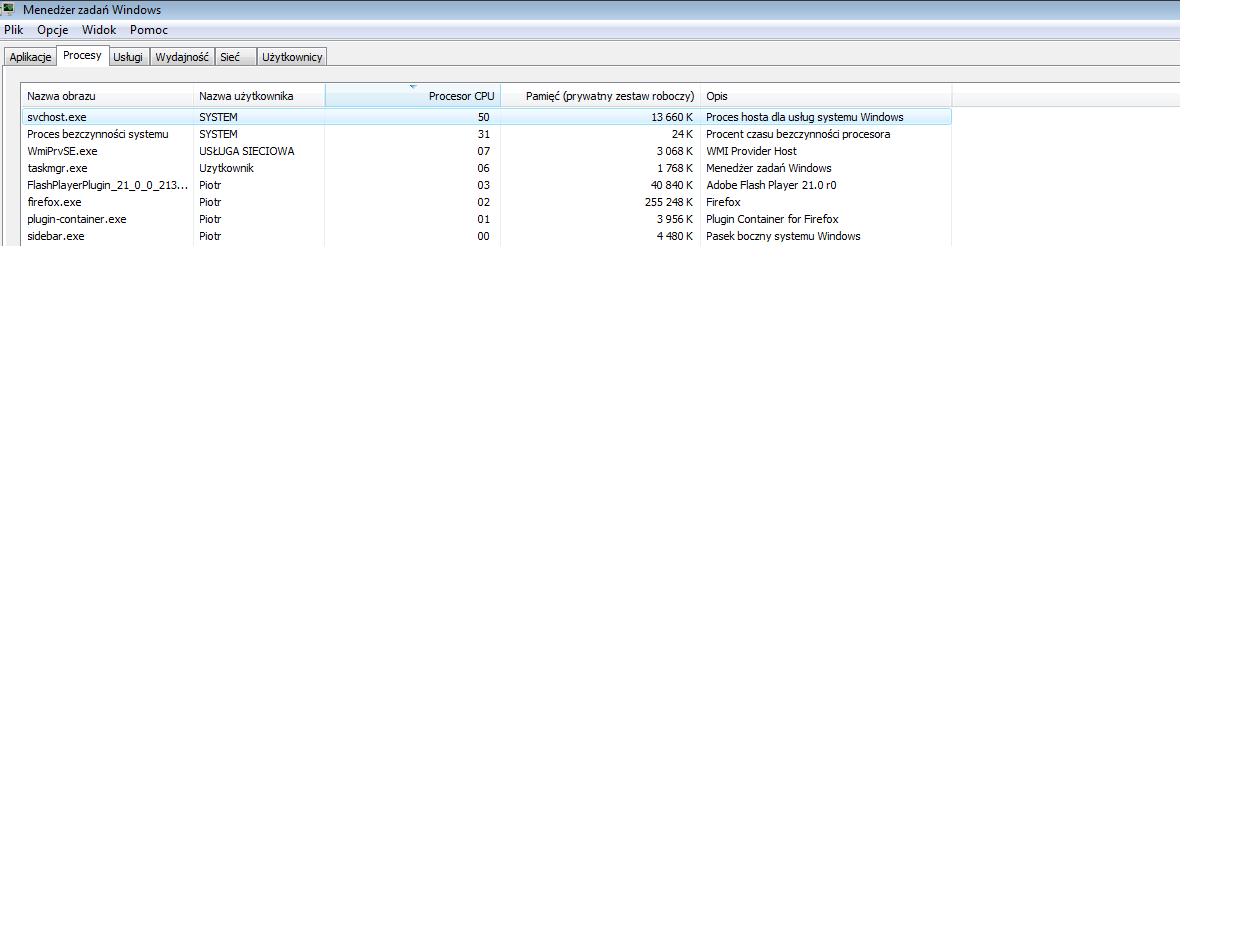The width and height of the screenshot is (1257, 935).
Task: Sort by Pamięć (prywatny zestaw roboczy) header
Action: pyautogui.click(x=600, y=96)
